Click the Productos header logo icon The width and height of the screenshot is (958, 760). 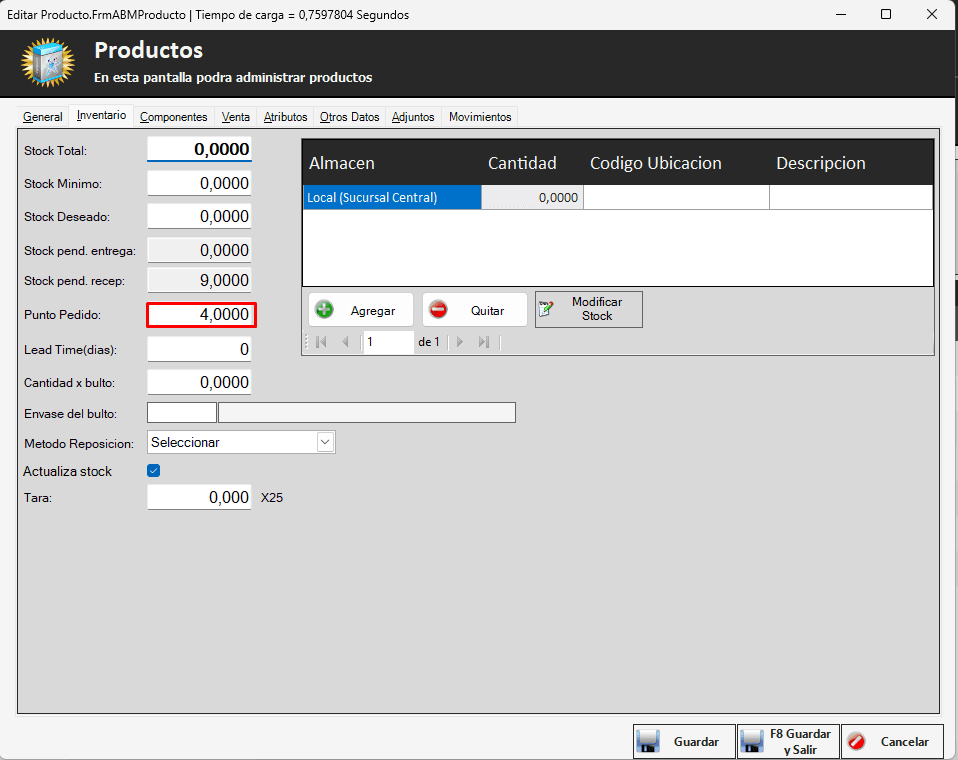[47, 62]
